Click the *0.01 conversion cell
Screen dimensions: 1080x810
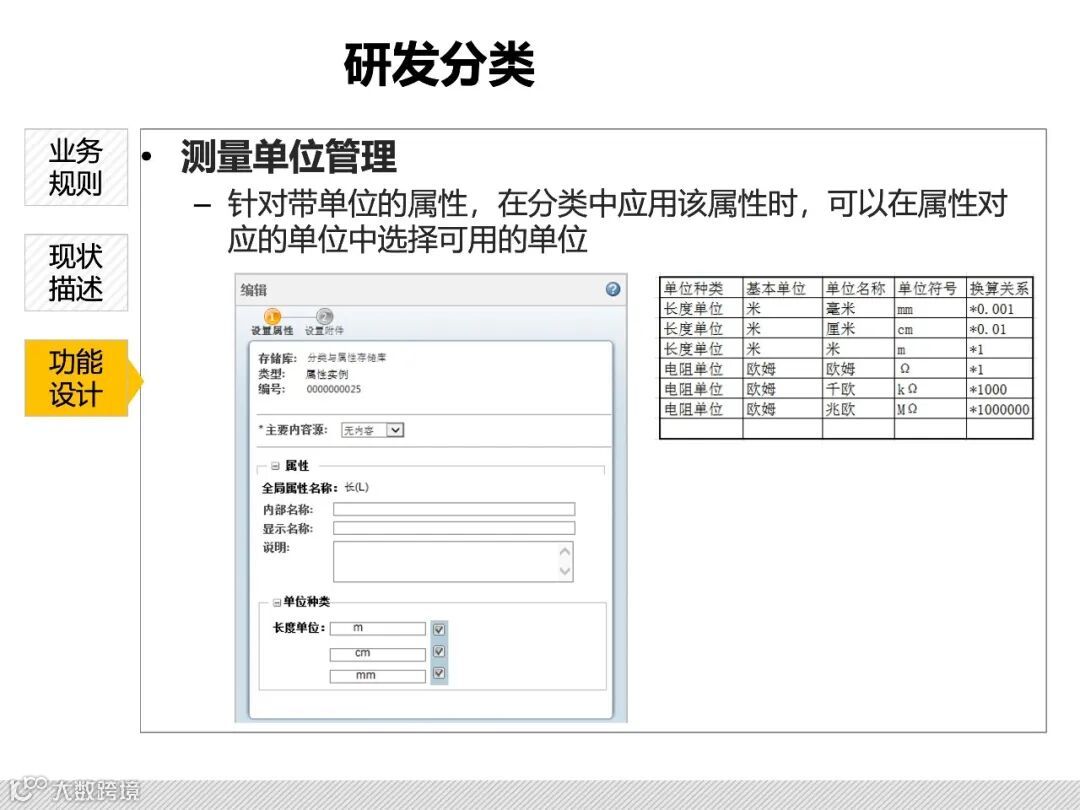(999, 329)
